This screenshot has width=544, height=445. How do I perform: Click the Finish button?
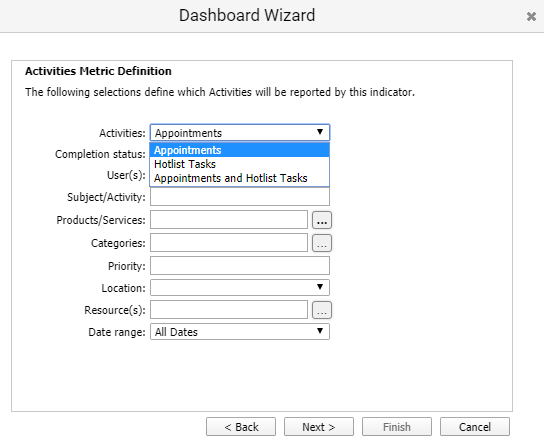click(397, 427)
